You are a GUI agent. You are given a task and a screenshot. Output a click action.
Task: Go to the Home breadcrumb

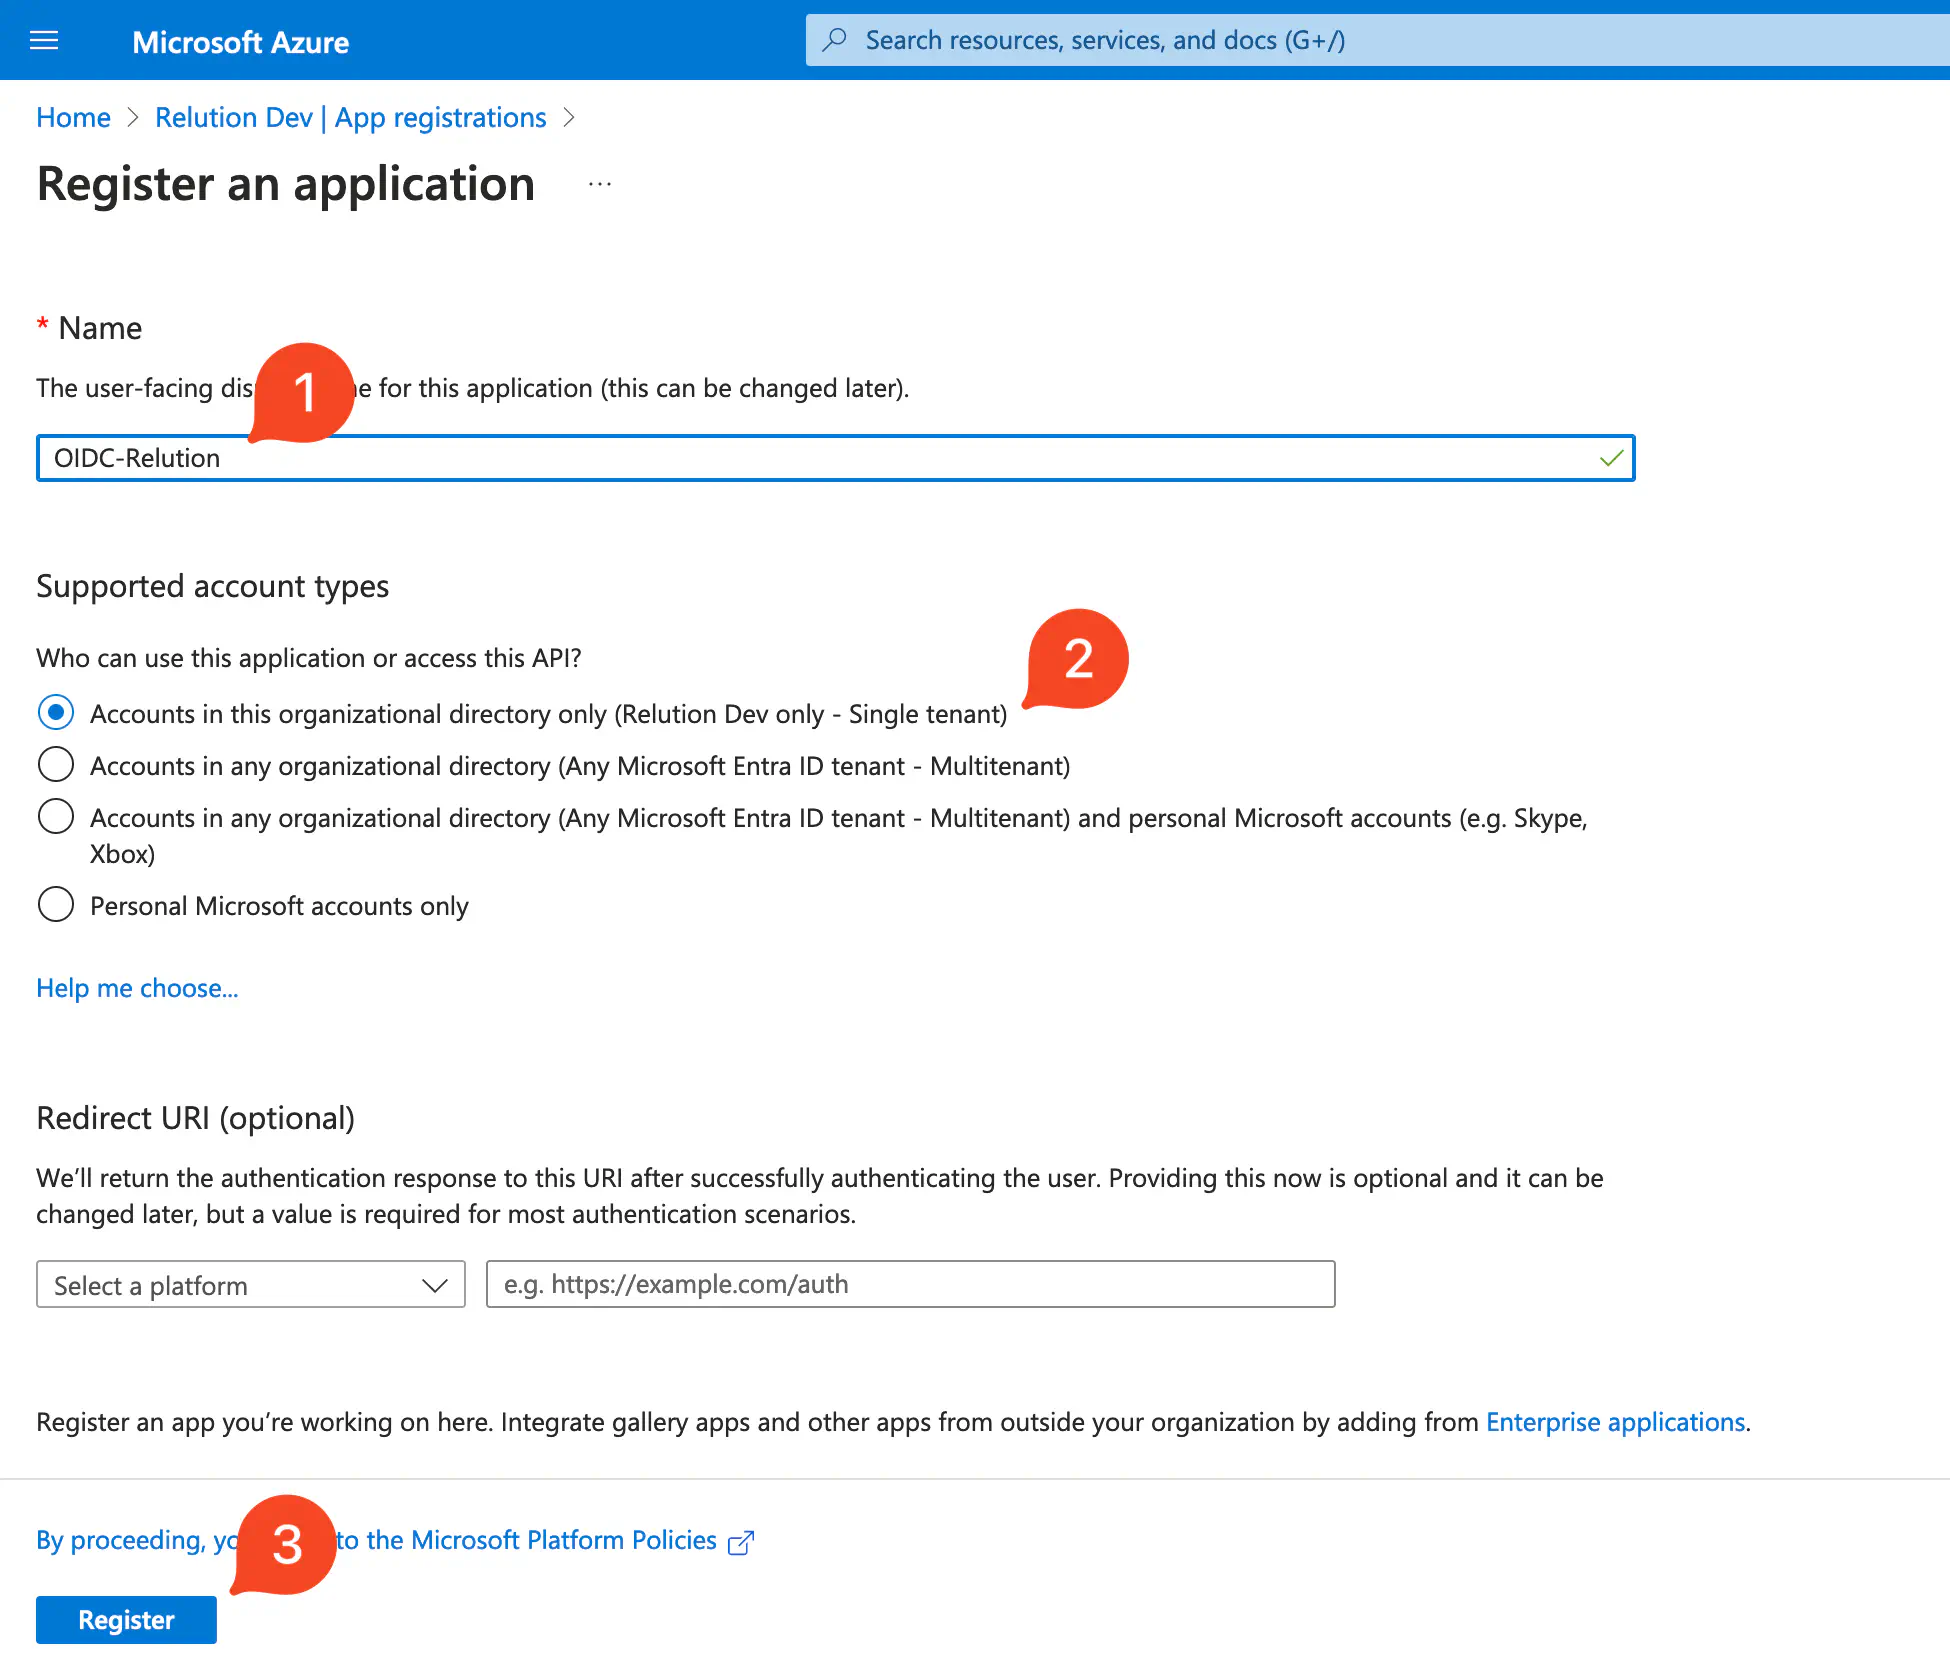73,118
